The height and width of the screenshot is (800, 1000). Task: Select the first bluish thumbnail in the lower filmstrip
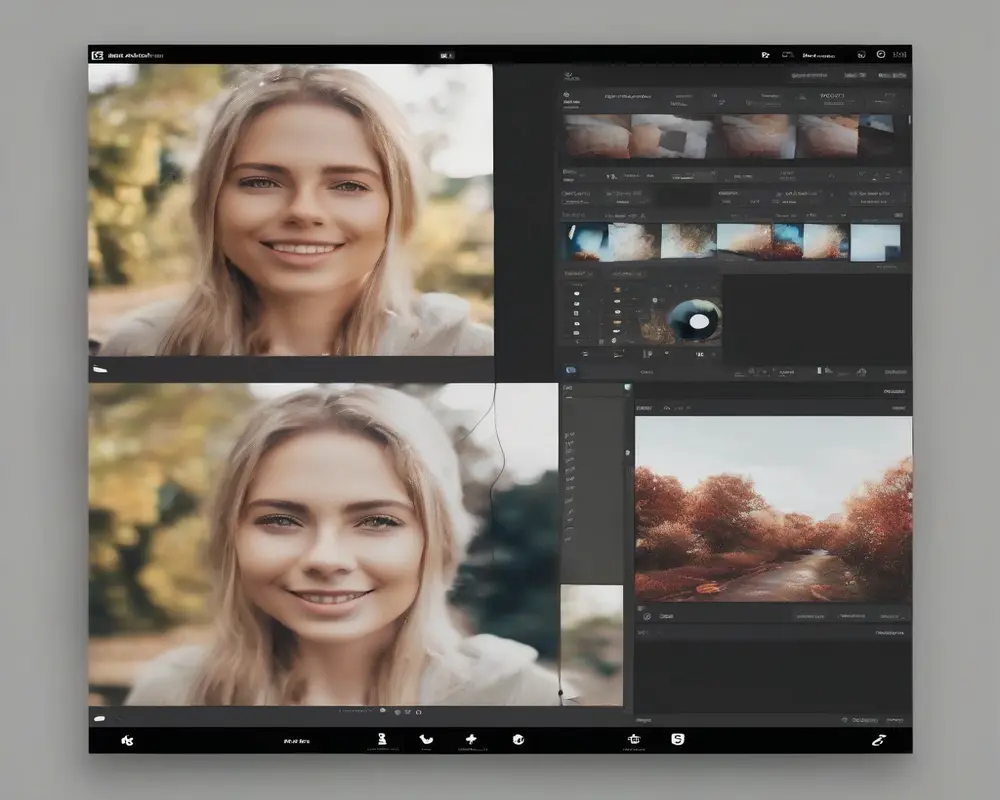pos(586,242)
